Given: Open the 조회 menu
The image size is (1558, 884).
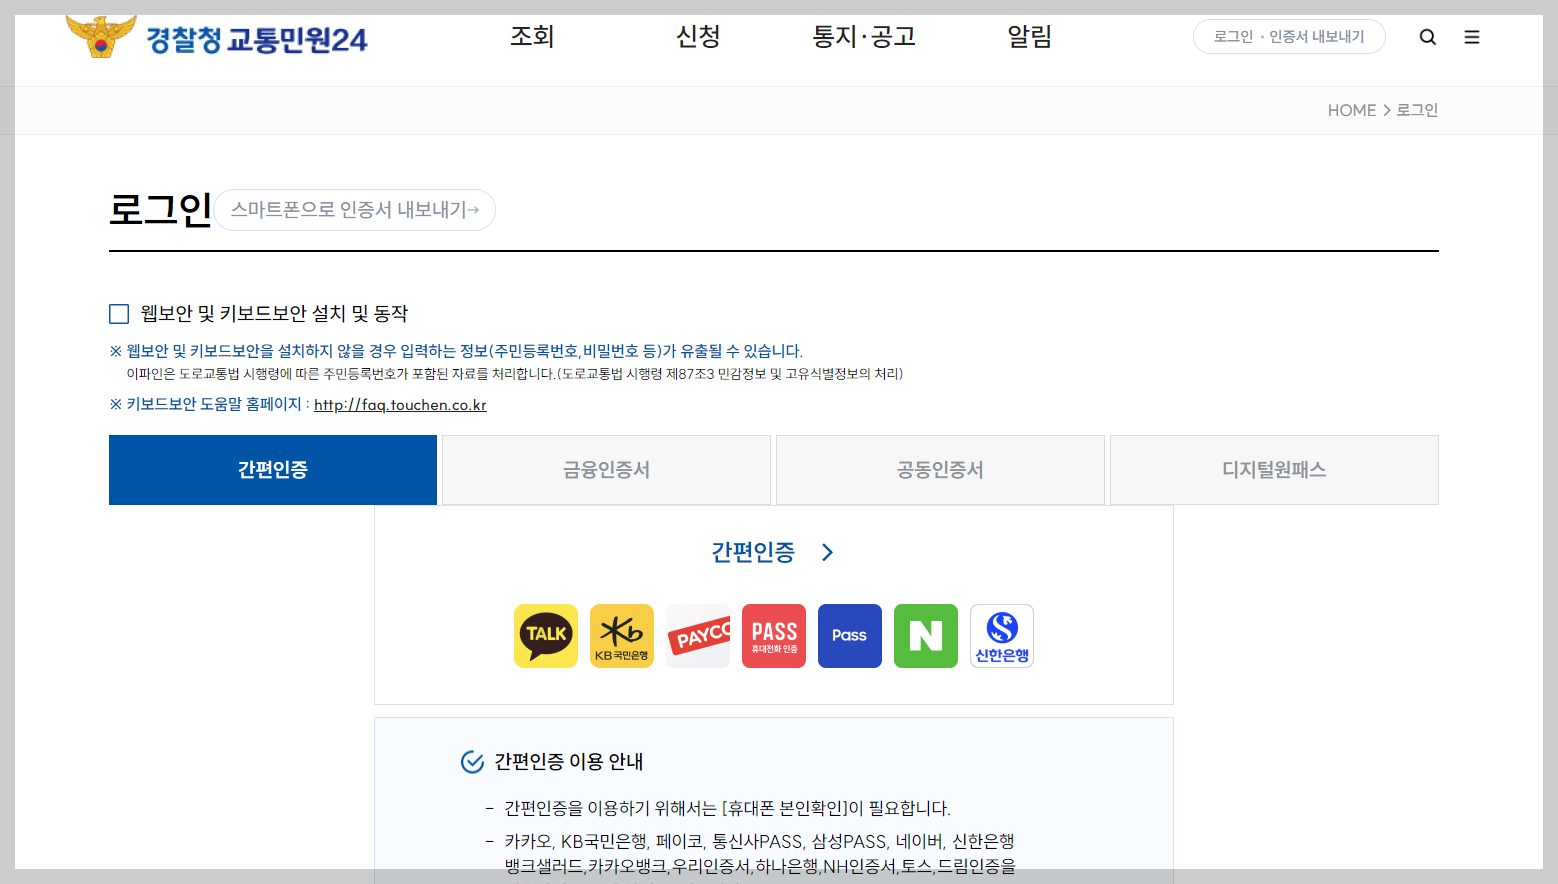Looking at the screenshot, I should [531, 36].
